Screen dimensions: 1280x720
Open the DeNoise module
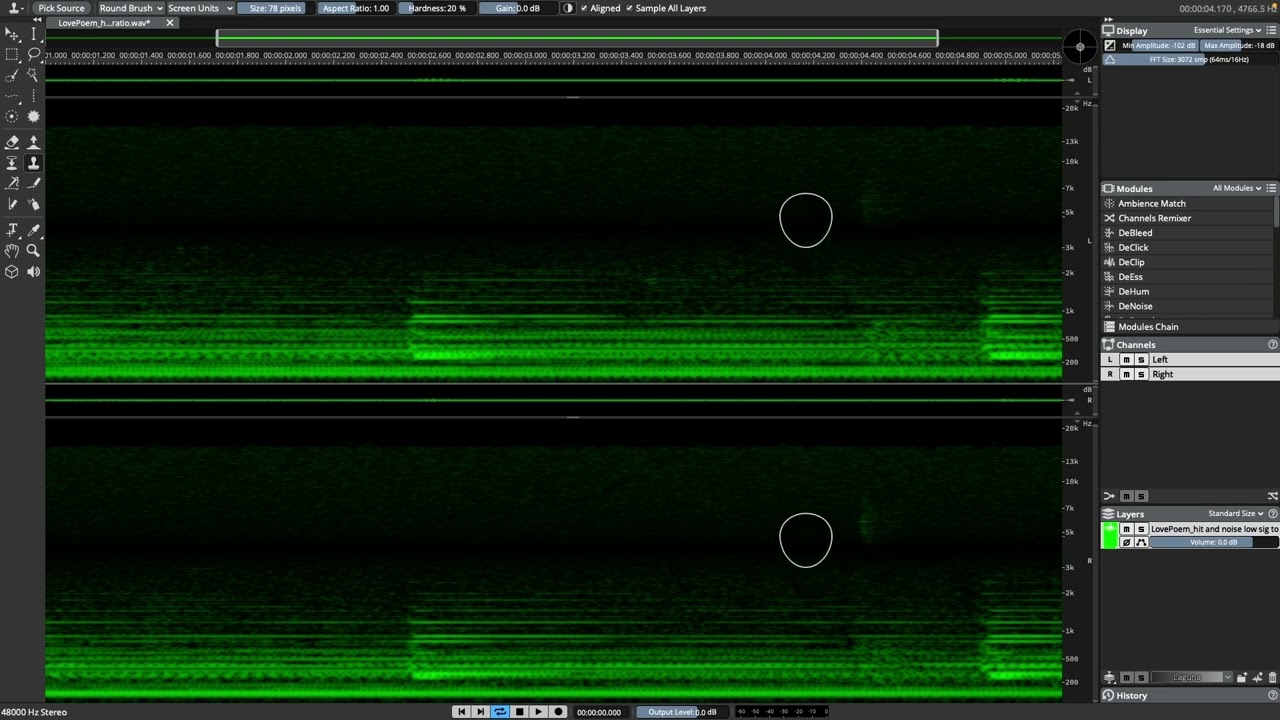pyautogui.click(x=1135, y=306)
